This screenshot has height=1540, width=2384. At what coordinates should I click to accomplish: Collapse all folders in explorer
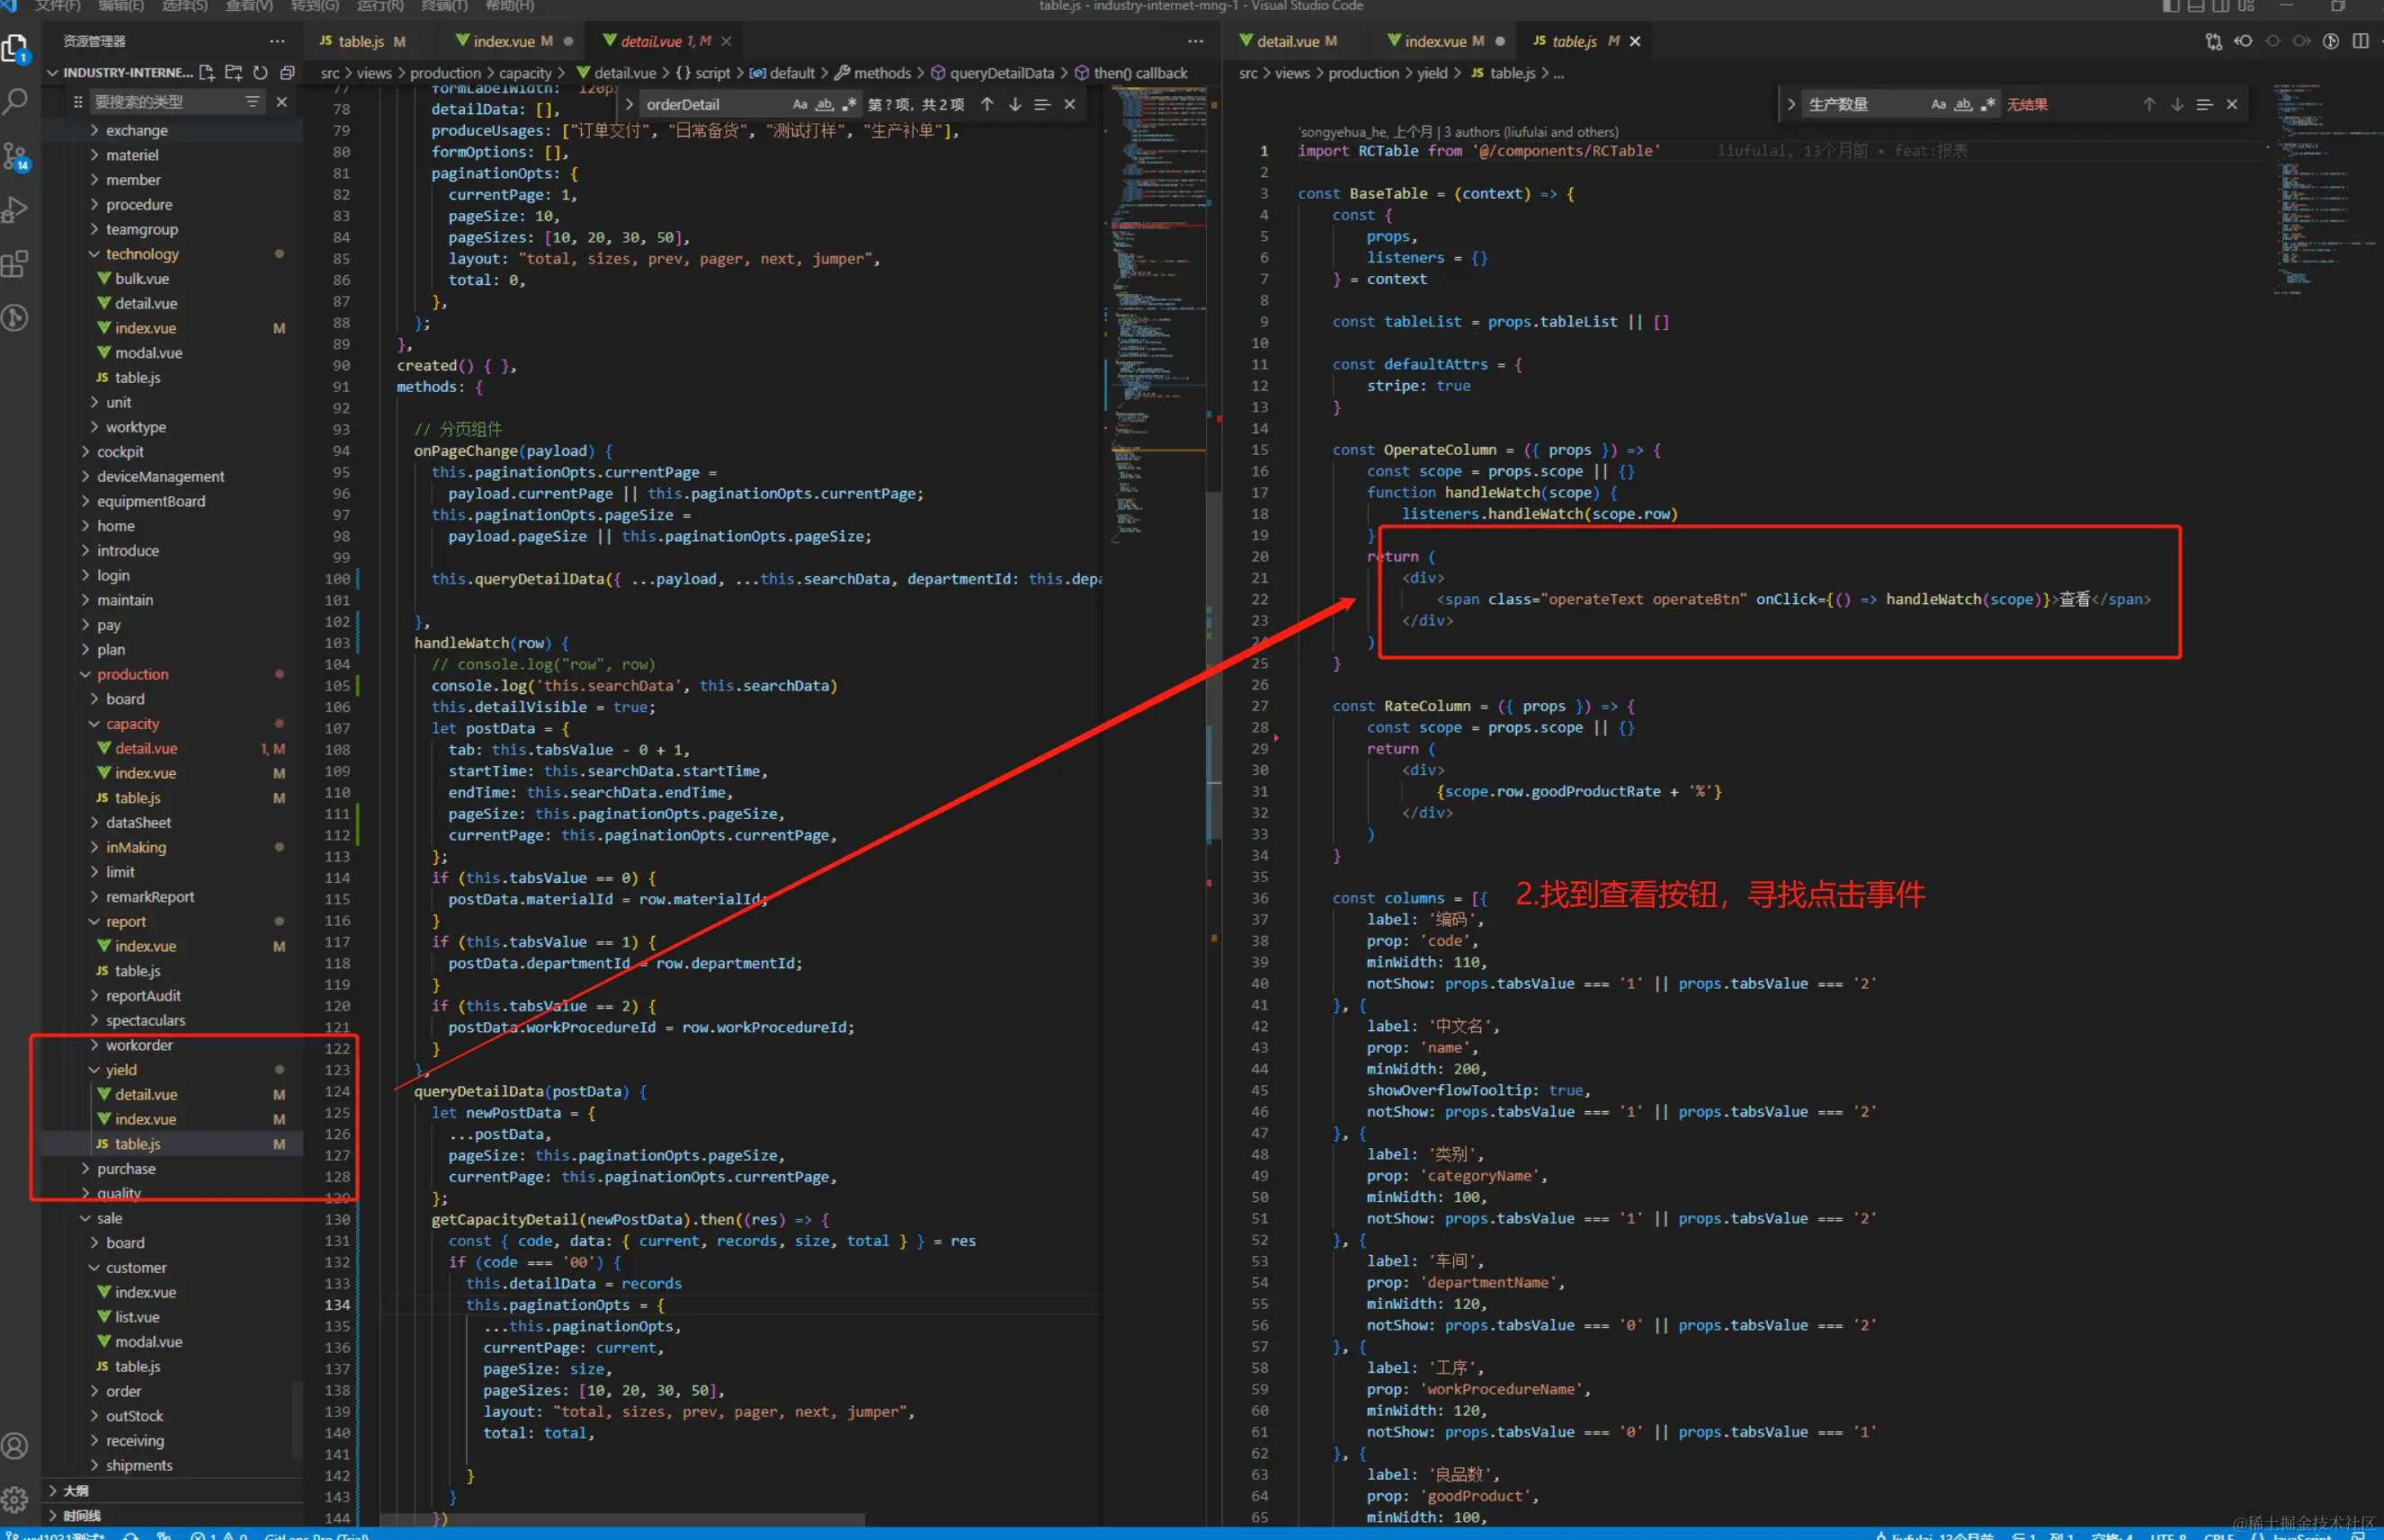tap(287, 73)
